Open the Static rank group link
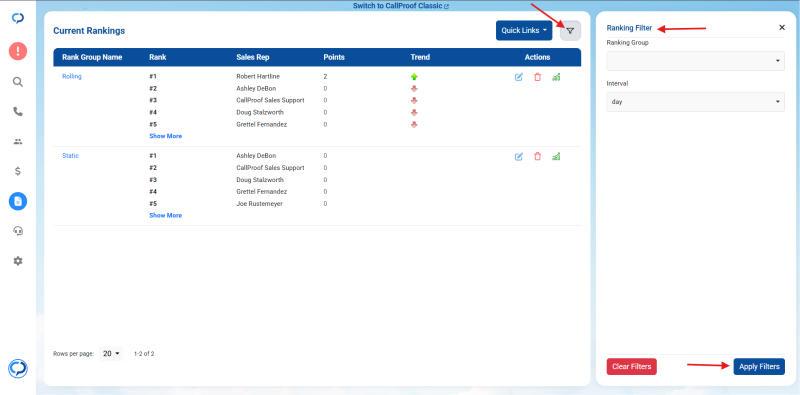The height and width of the screenshot is (395, 800). click(x=70, y=156)
